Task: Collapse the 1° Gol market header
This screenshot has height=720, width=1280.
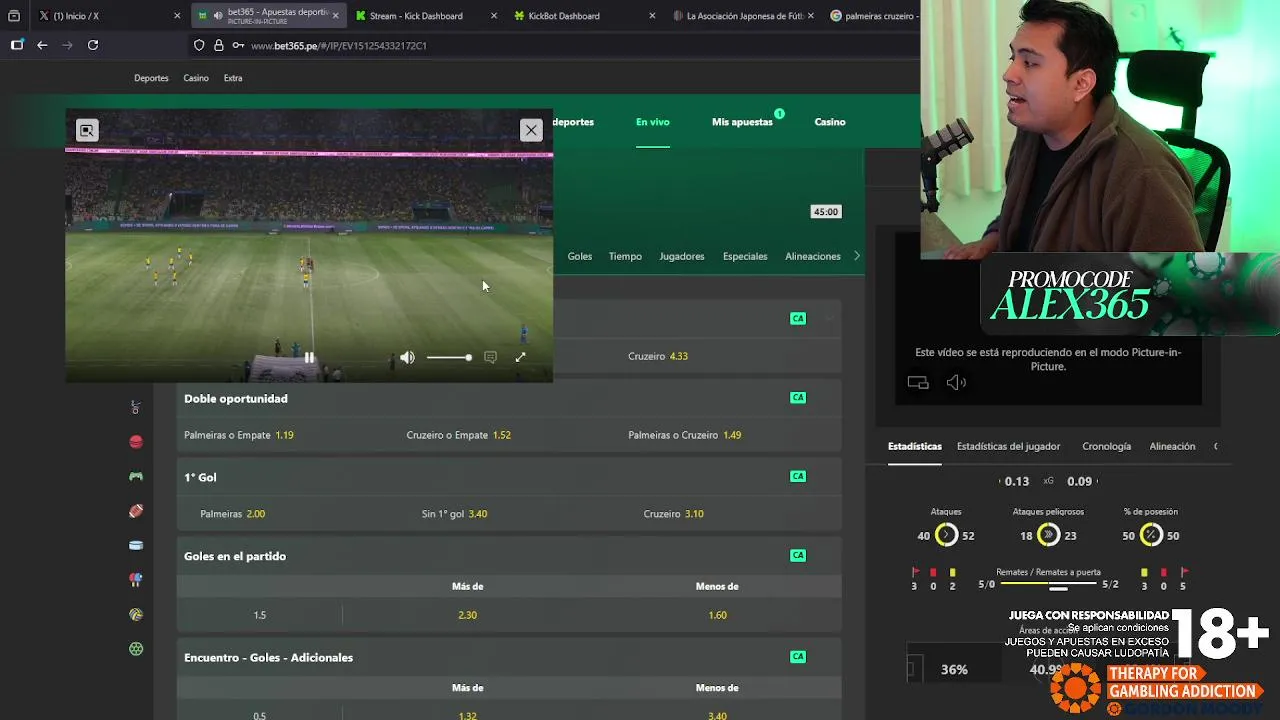Action: pos(509,477)
